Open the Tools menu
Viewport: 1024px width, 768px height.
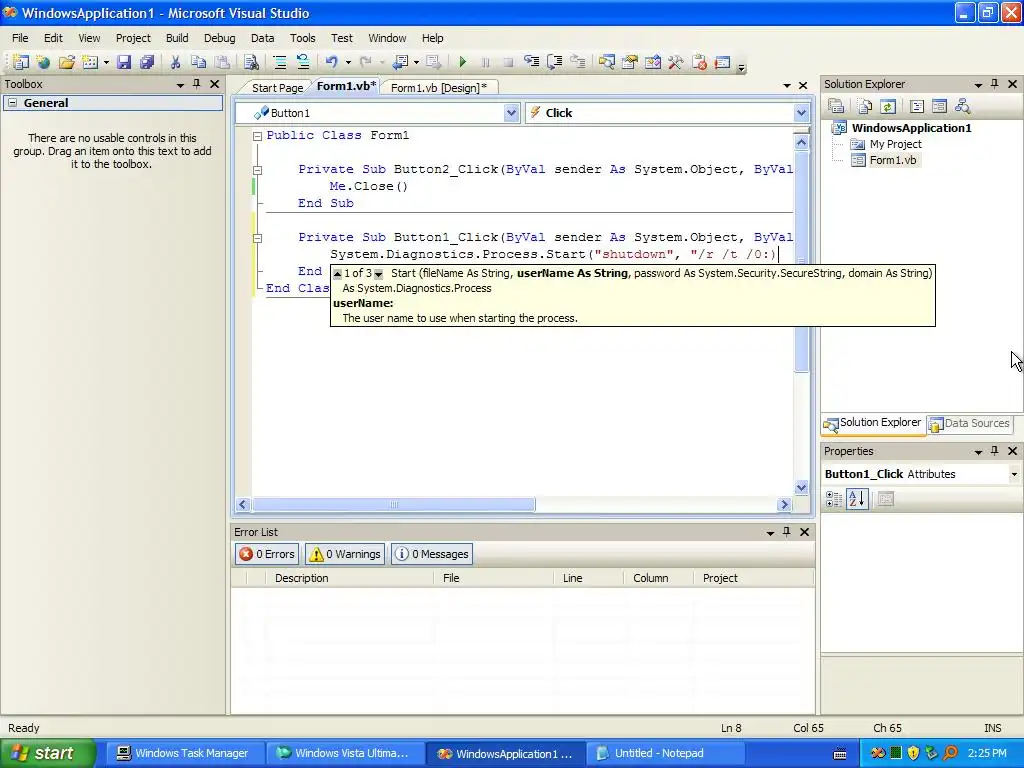[302, 38]
